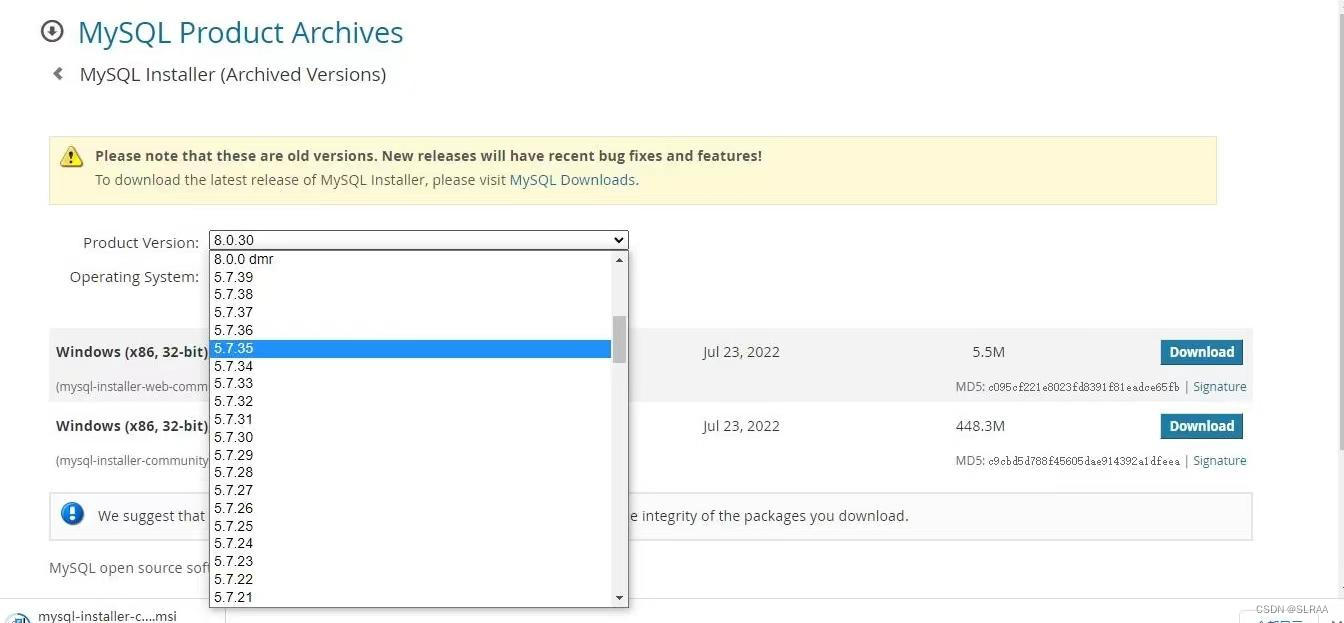The image size is (1344, 623).
Task: Click the yellow warning triangle icon
Action: coord(71,156)
